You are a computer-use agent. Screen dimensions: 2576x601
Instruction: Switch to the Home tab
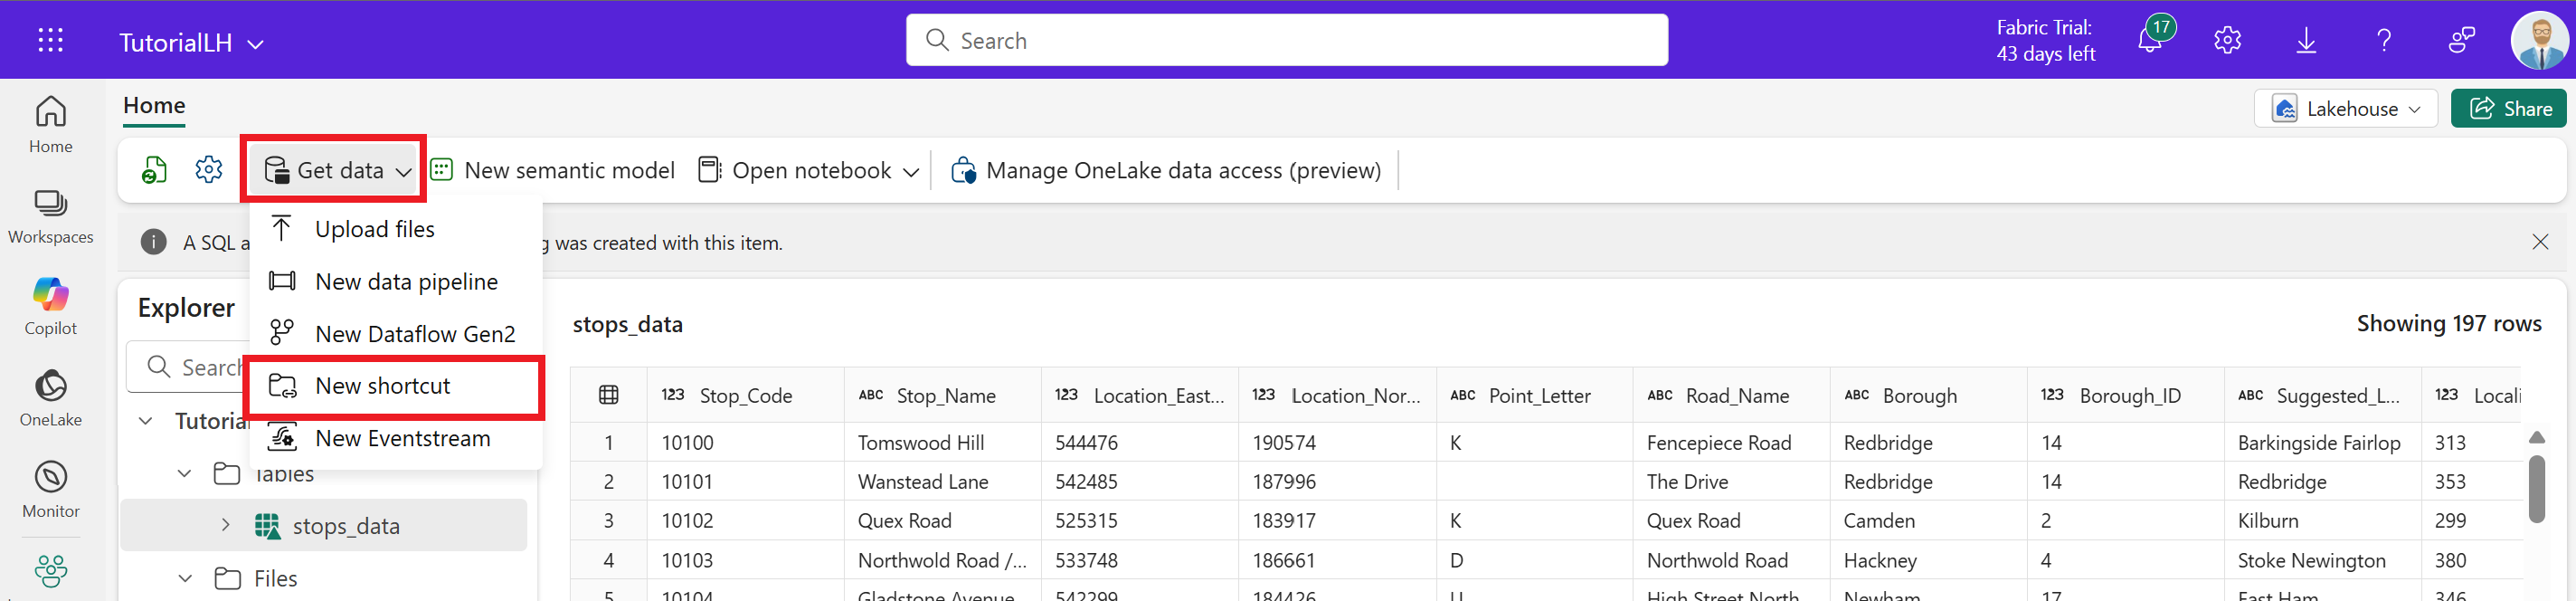[x=154, y=105]
